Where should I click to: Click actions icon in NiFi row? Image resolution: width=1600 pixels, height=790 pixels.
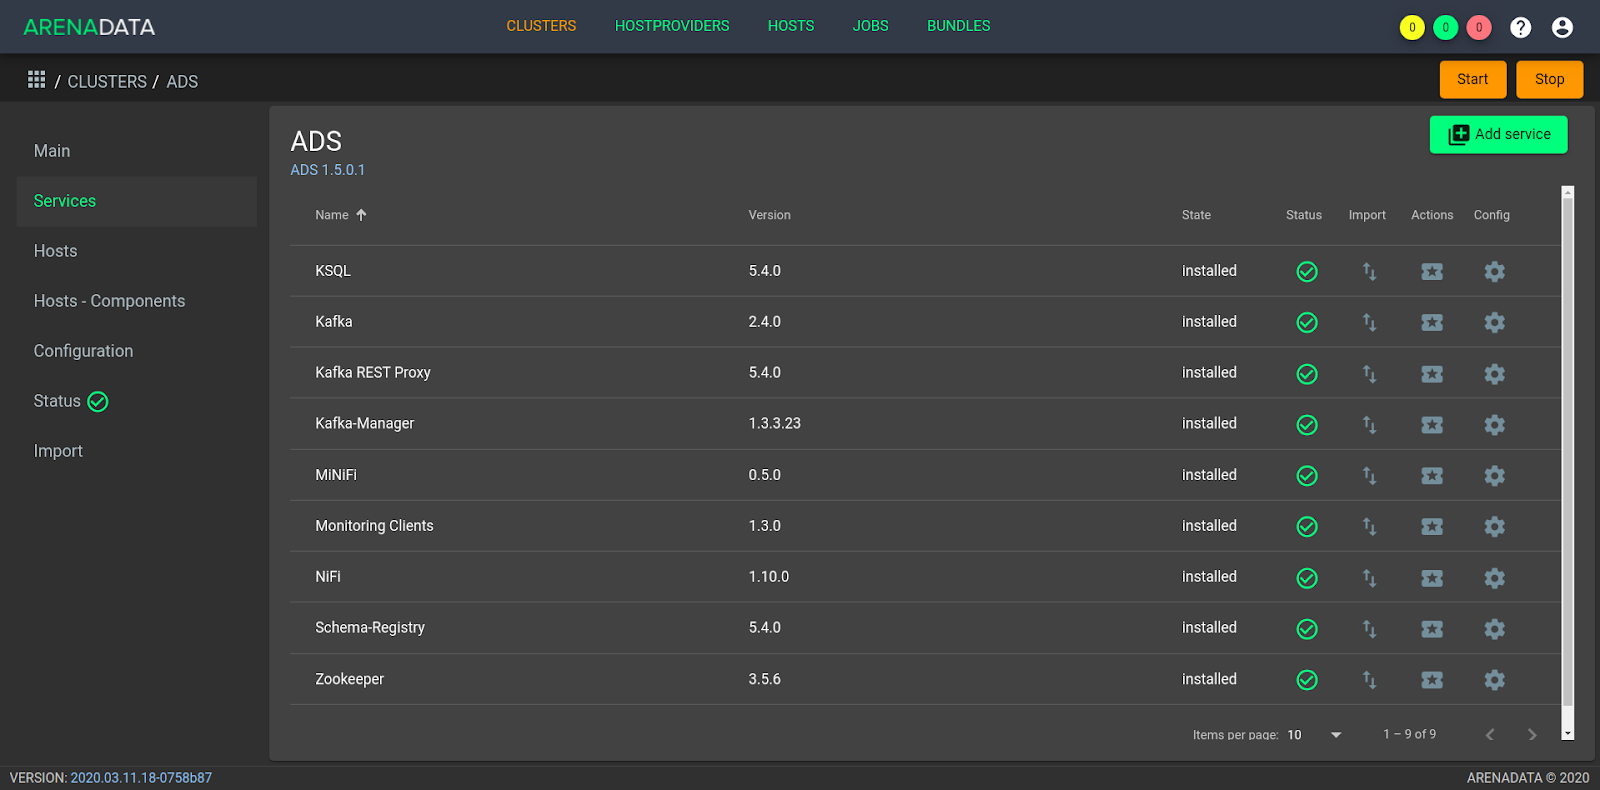[x=1432, y=578]
